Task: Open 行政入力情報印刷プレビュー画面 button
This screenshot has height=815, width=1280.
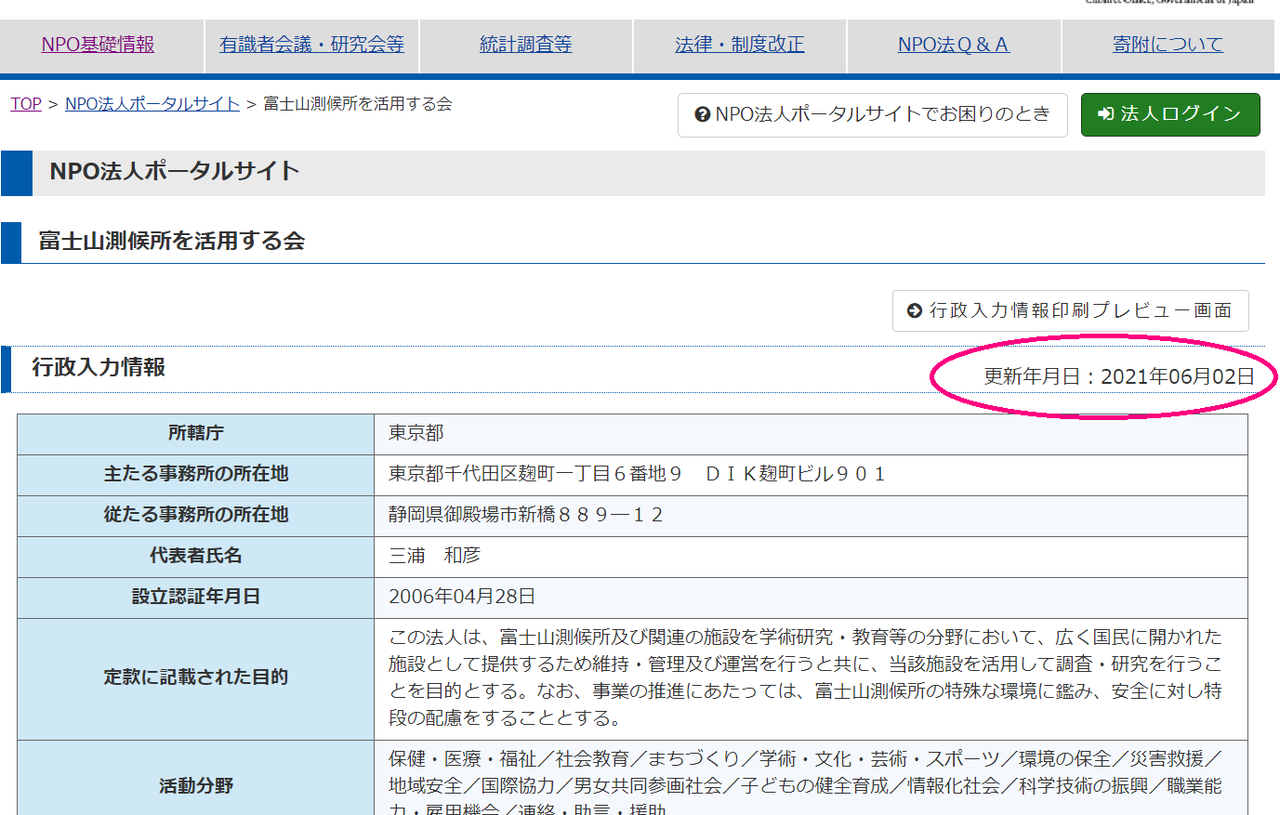Action: (x=1070, y=311)
